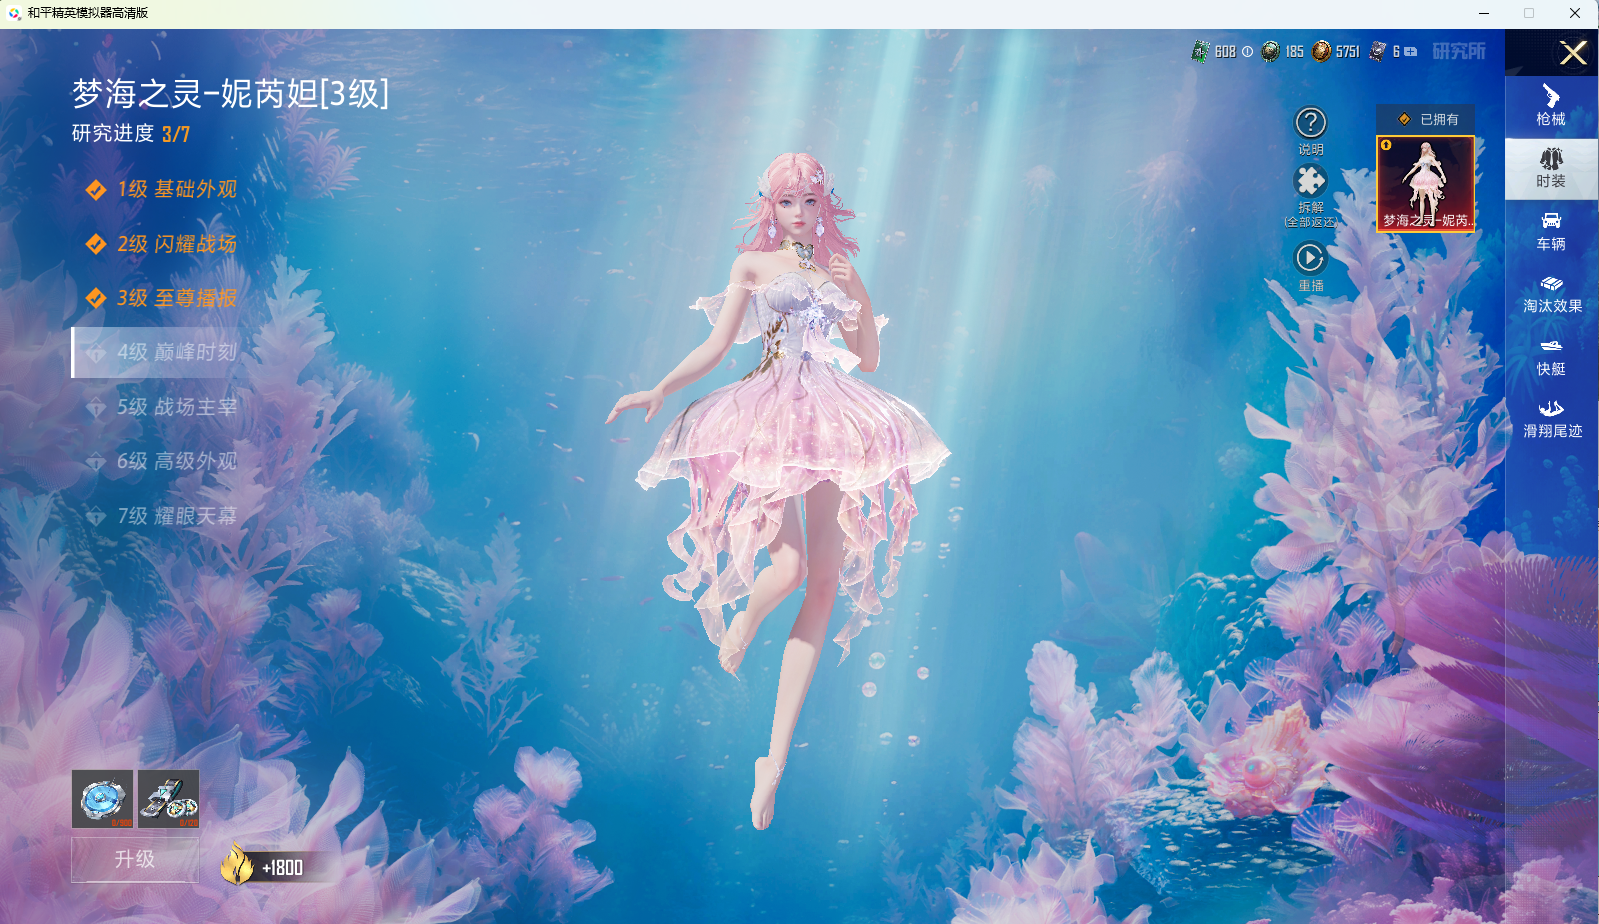Select level 7级 耀眼天幕

176,516
